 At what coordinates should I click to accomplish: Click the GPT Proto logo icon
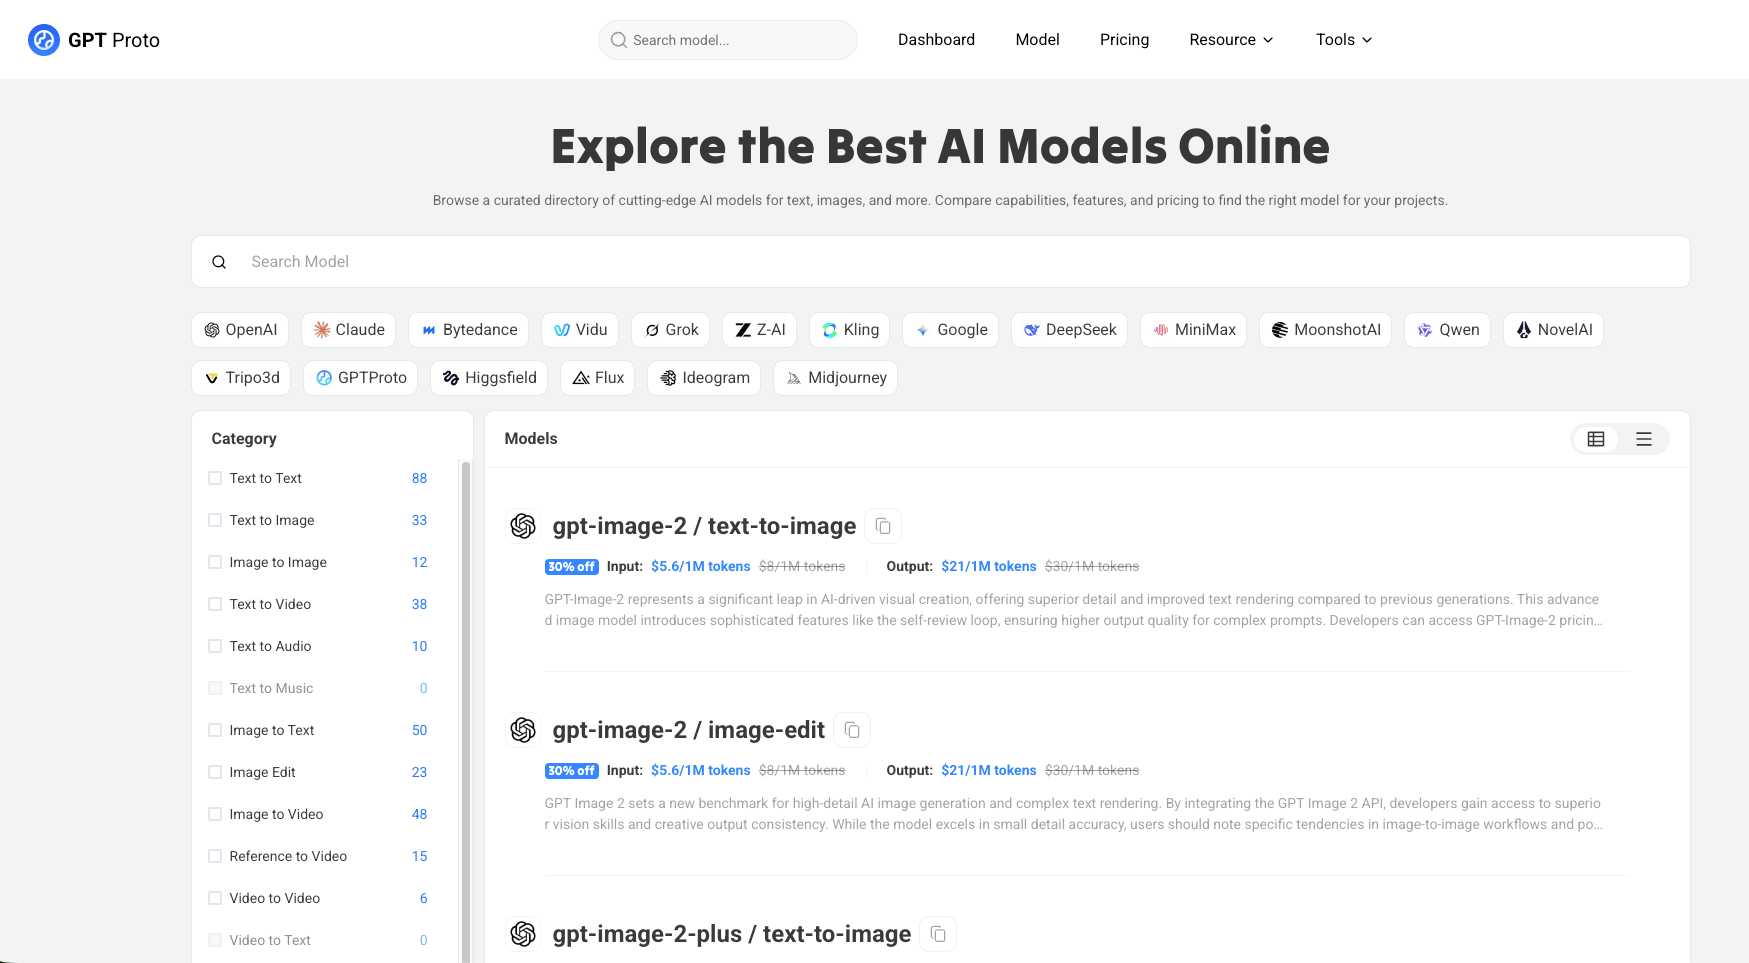pos(44,40)
